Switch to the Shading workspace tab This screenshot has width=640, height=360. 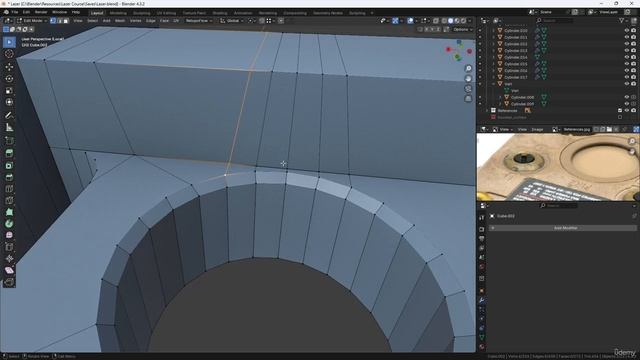pyautogui.click(x=220, y=13)
